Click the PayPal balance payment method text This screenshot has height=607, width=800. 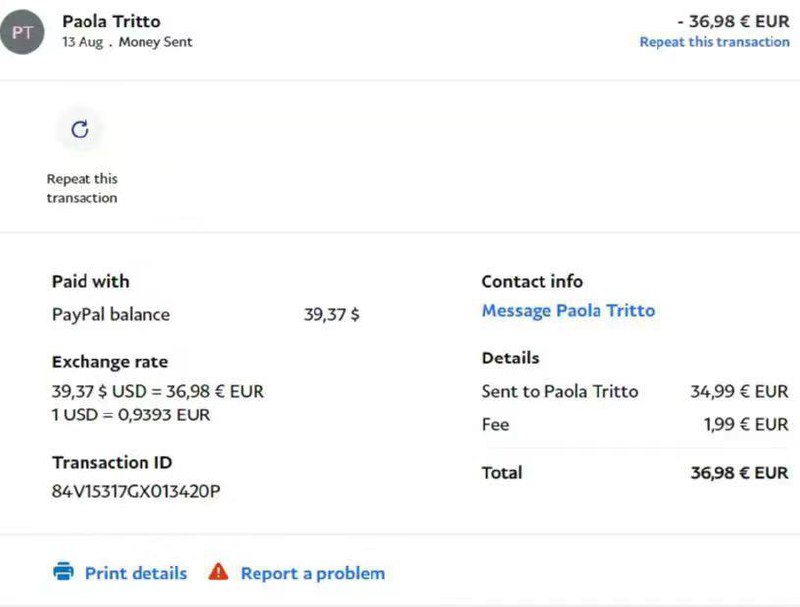(x=111, y=314)
